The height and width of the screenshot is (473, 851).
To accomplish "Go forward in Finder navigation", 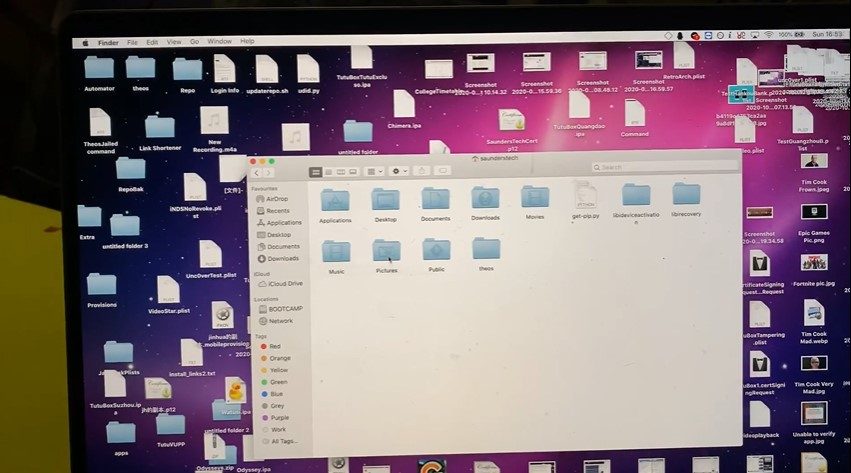I will 268,173.
